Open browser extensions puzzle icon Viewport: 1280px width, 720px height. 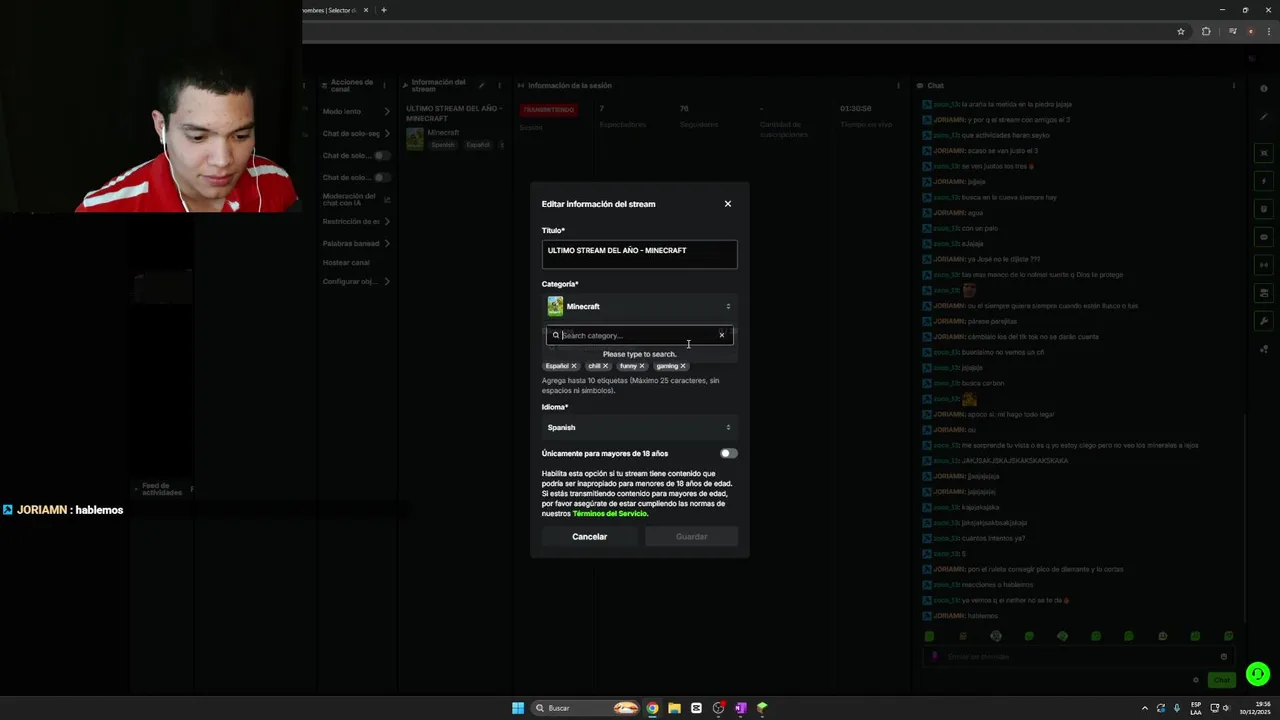coord(1206,31)
